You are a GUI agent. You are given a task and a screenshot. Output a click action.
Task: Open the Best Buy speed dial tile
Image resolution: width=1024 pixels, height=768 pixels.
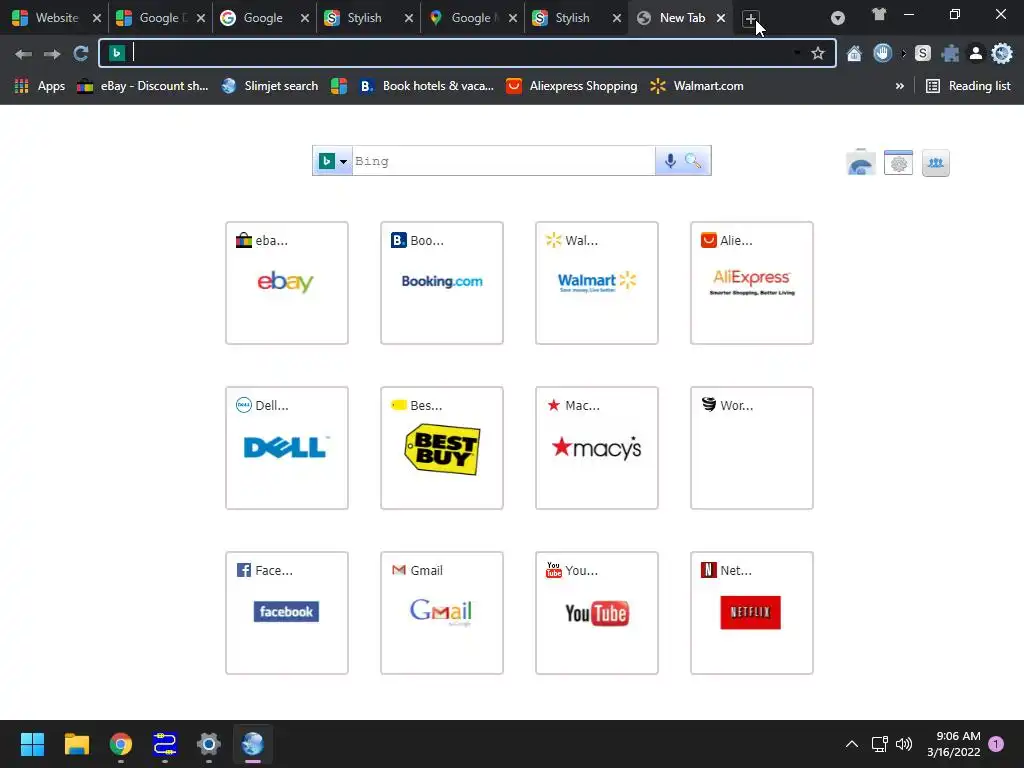click(x=442, y=448)
